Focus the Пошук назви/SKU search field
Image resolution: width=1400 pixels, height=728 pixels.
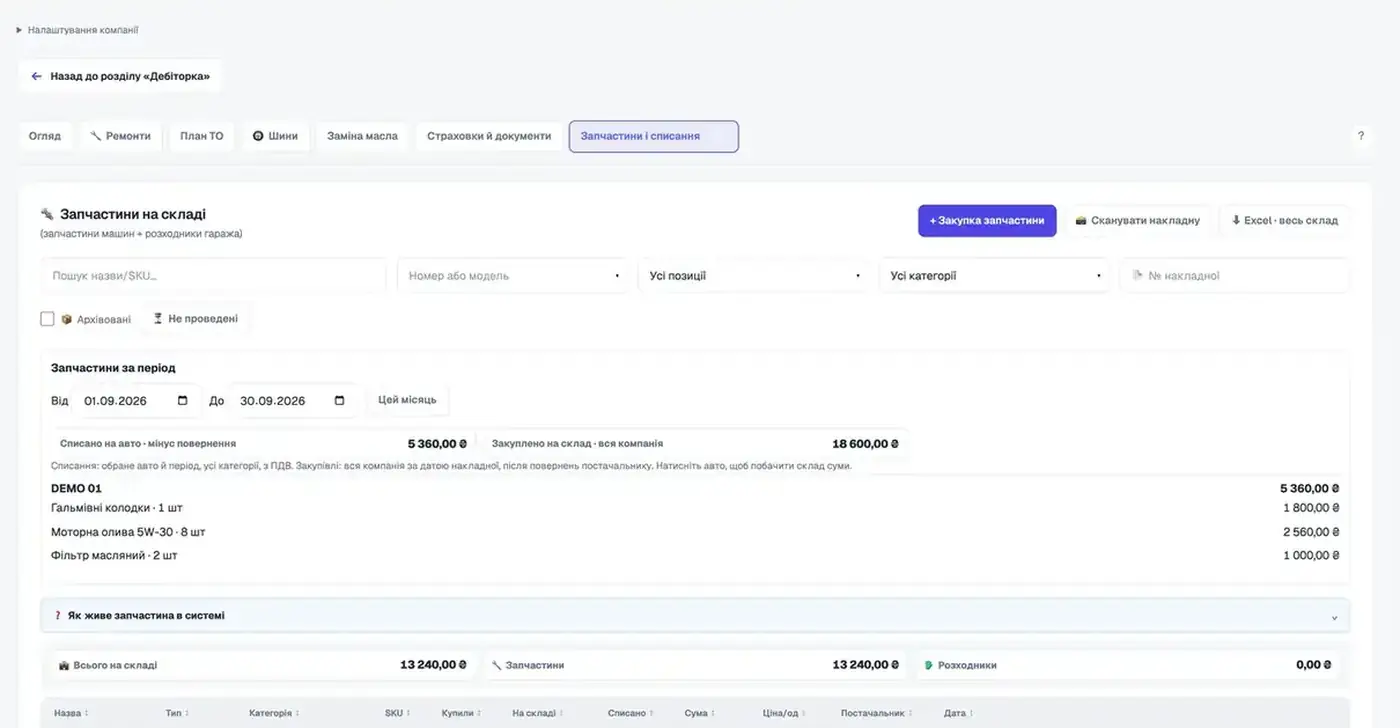tap(213, 276)
